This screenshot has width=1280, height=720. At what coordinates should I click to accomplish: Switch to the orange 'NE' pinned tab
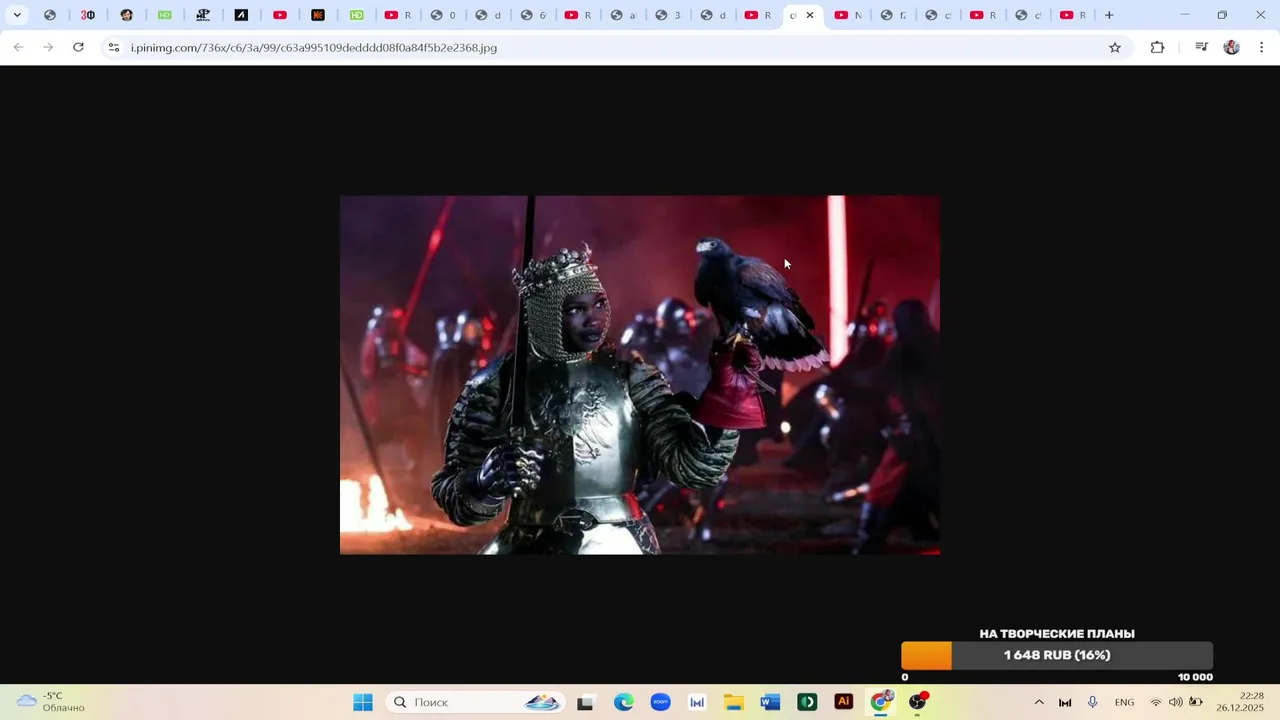tap(318, 15)
